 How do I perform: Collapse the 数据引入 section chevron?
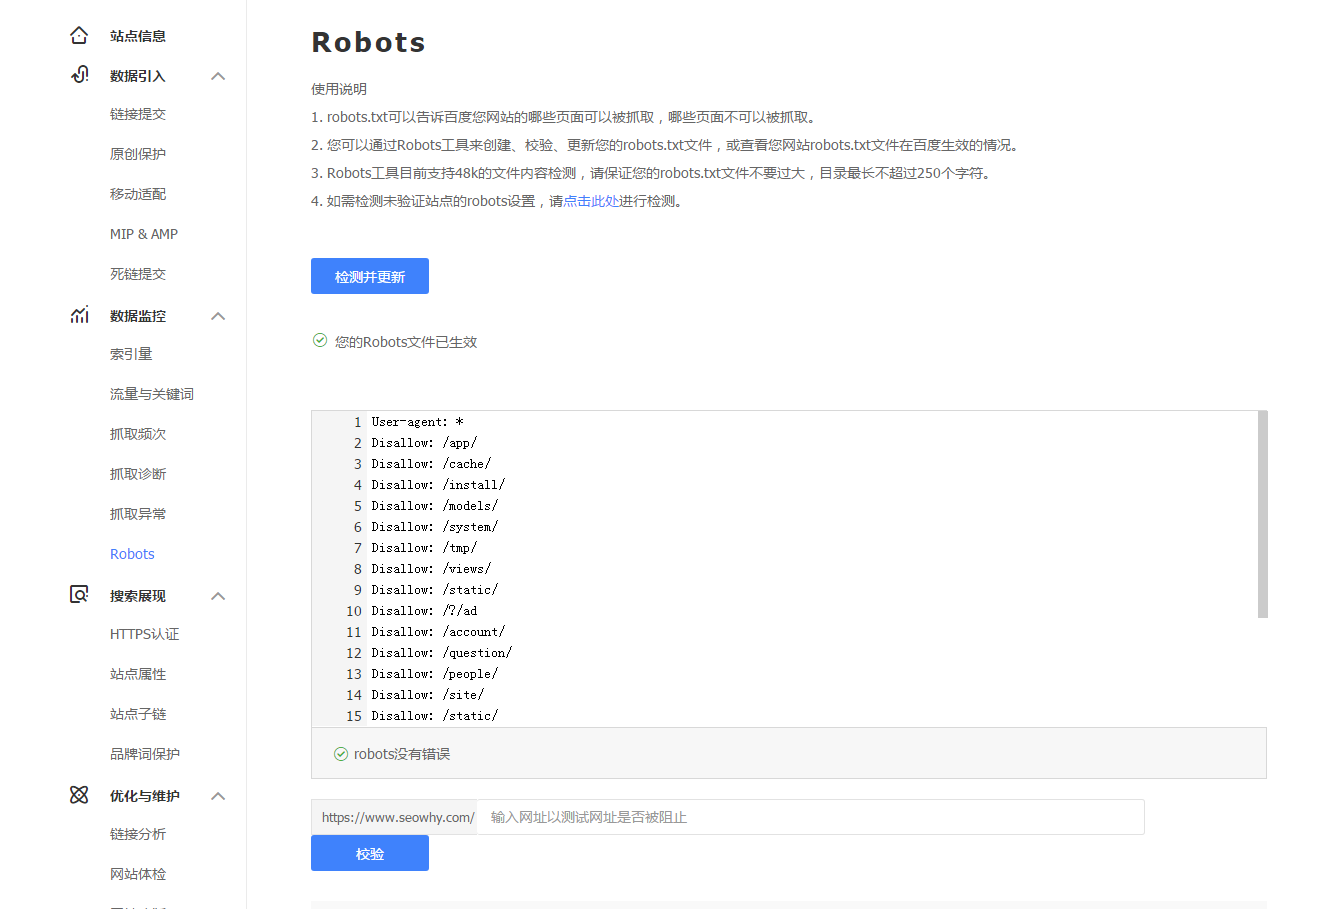(217, 75)
